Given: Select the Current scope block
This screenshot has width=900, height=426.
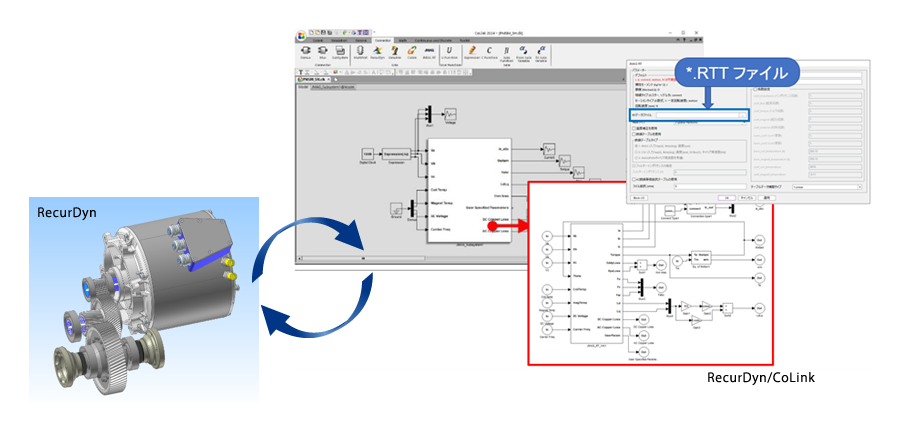Looking at the screenshot, I should (549, 149).
